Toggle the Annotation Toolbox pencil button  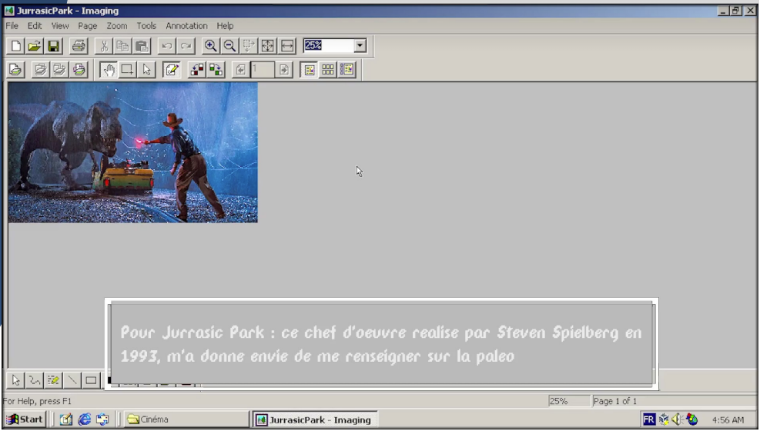(171, 70)
